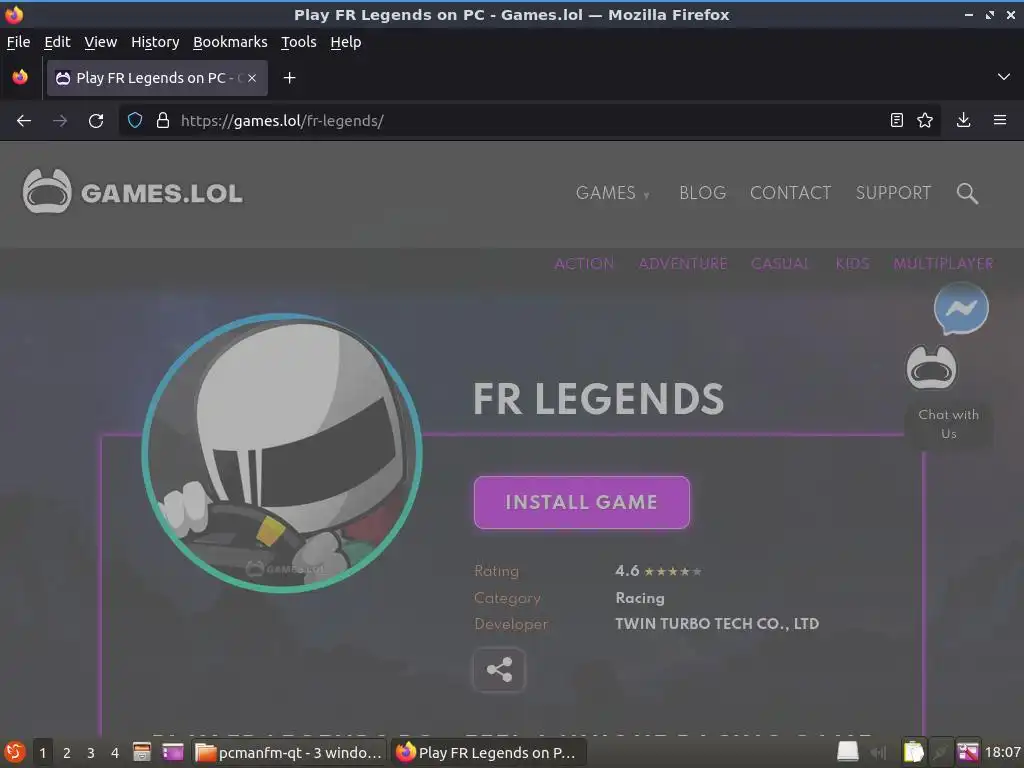
Task: Click the TWIN TURBO TECH CO., LTD developer name
Action: pyautogui.click(x=717, y=624)
